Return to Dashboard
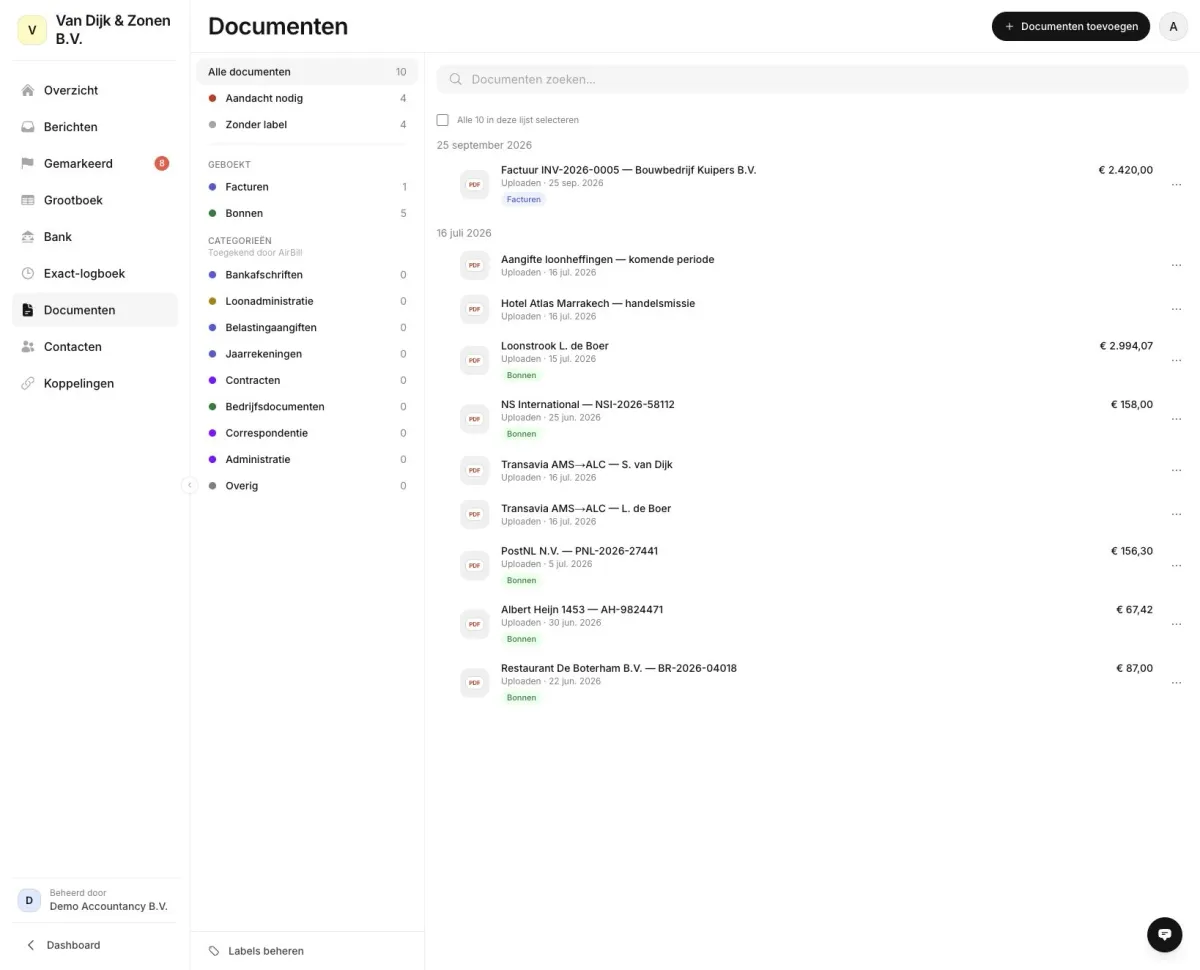The height and width of the screenshot is (970, 1200). (x=63, y=945)
